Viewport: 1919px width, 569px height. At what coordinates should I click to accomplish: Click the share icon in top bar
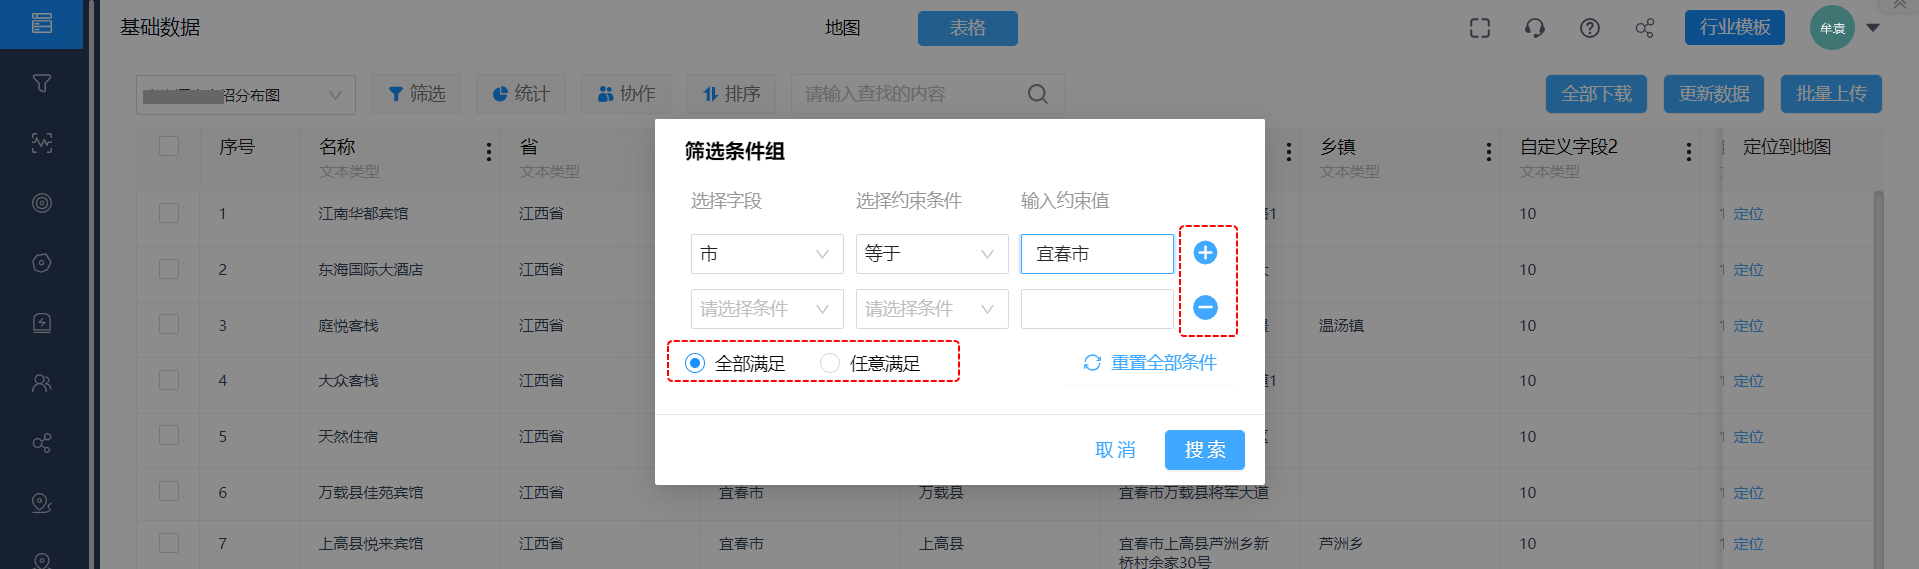(1645, 28)
